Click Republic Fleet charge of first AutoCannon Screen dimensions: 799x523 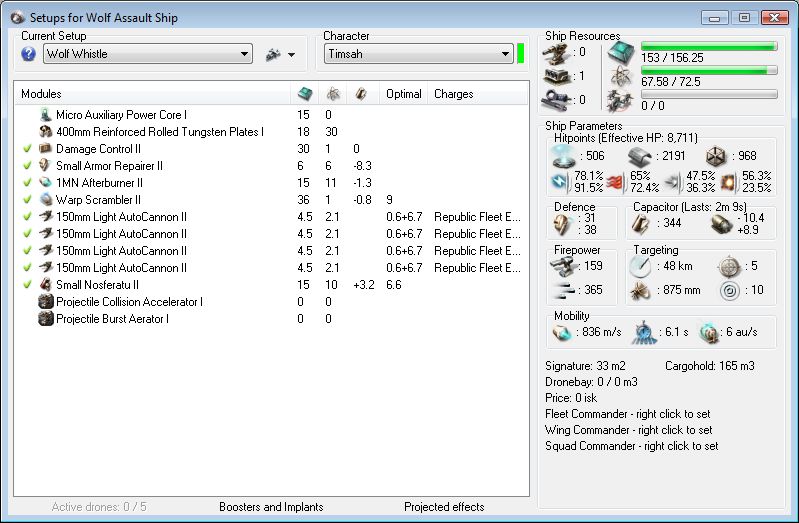(477, 217)
